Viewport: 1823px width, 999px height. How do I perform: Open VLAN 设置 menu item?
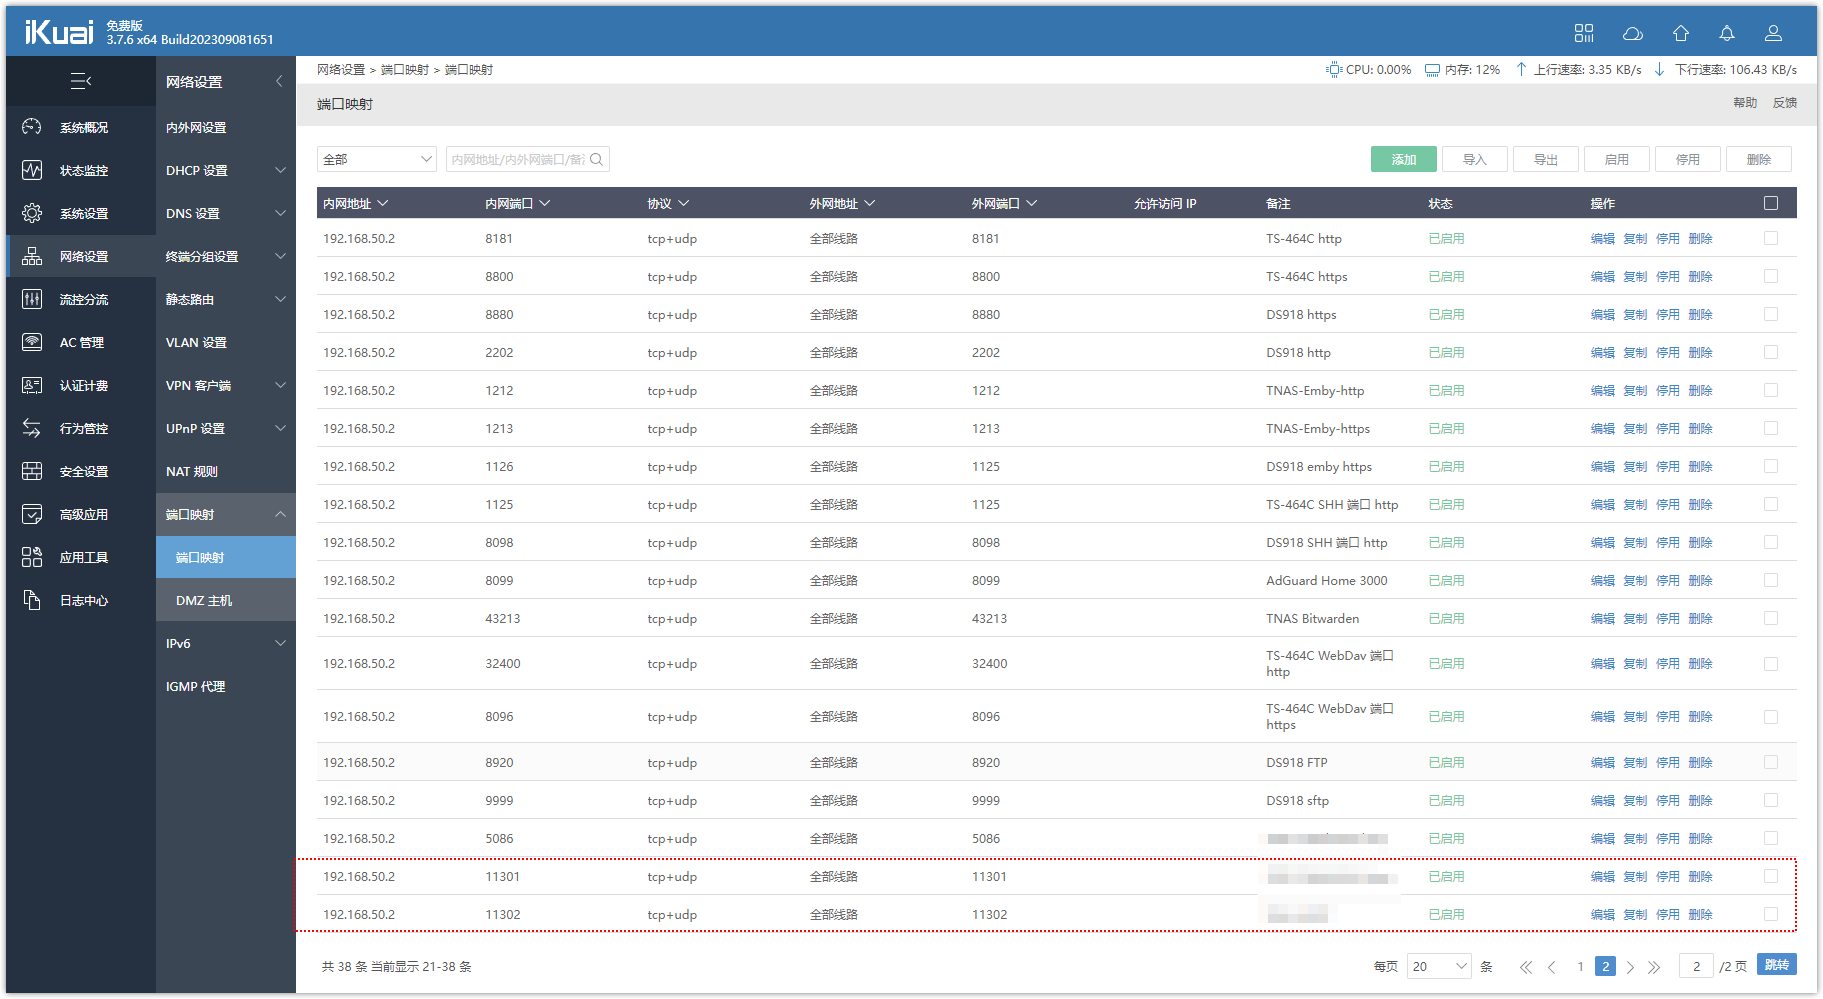pos(226,342)
